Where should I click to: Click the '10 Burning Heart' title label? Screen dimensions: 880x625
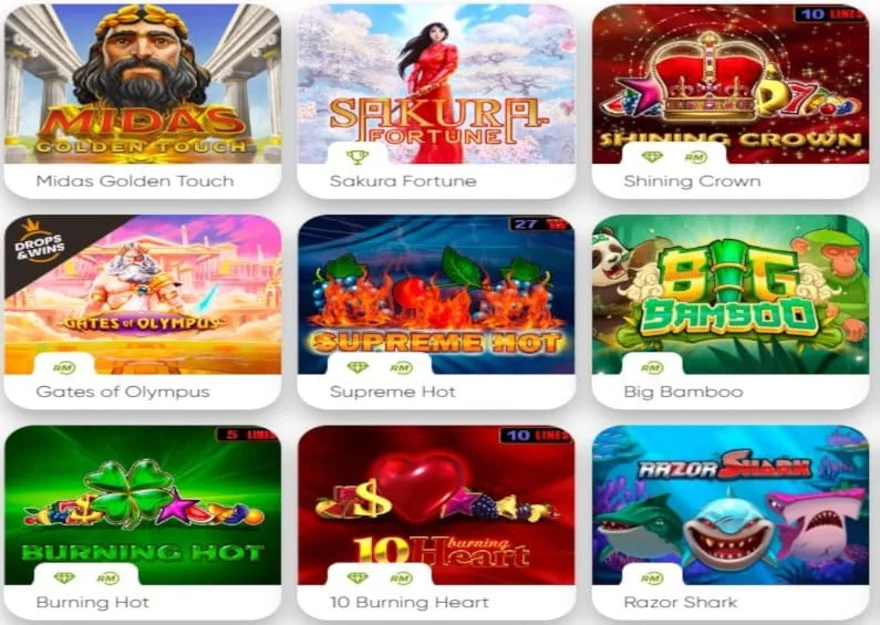pyautogui.click(x=410, y=603)
